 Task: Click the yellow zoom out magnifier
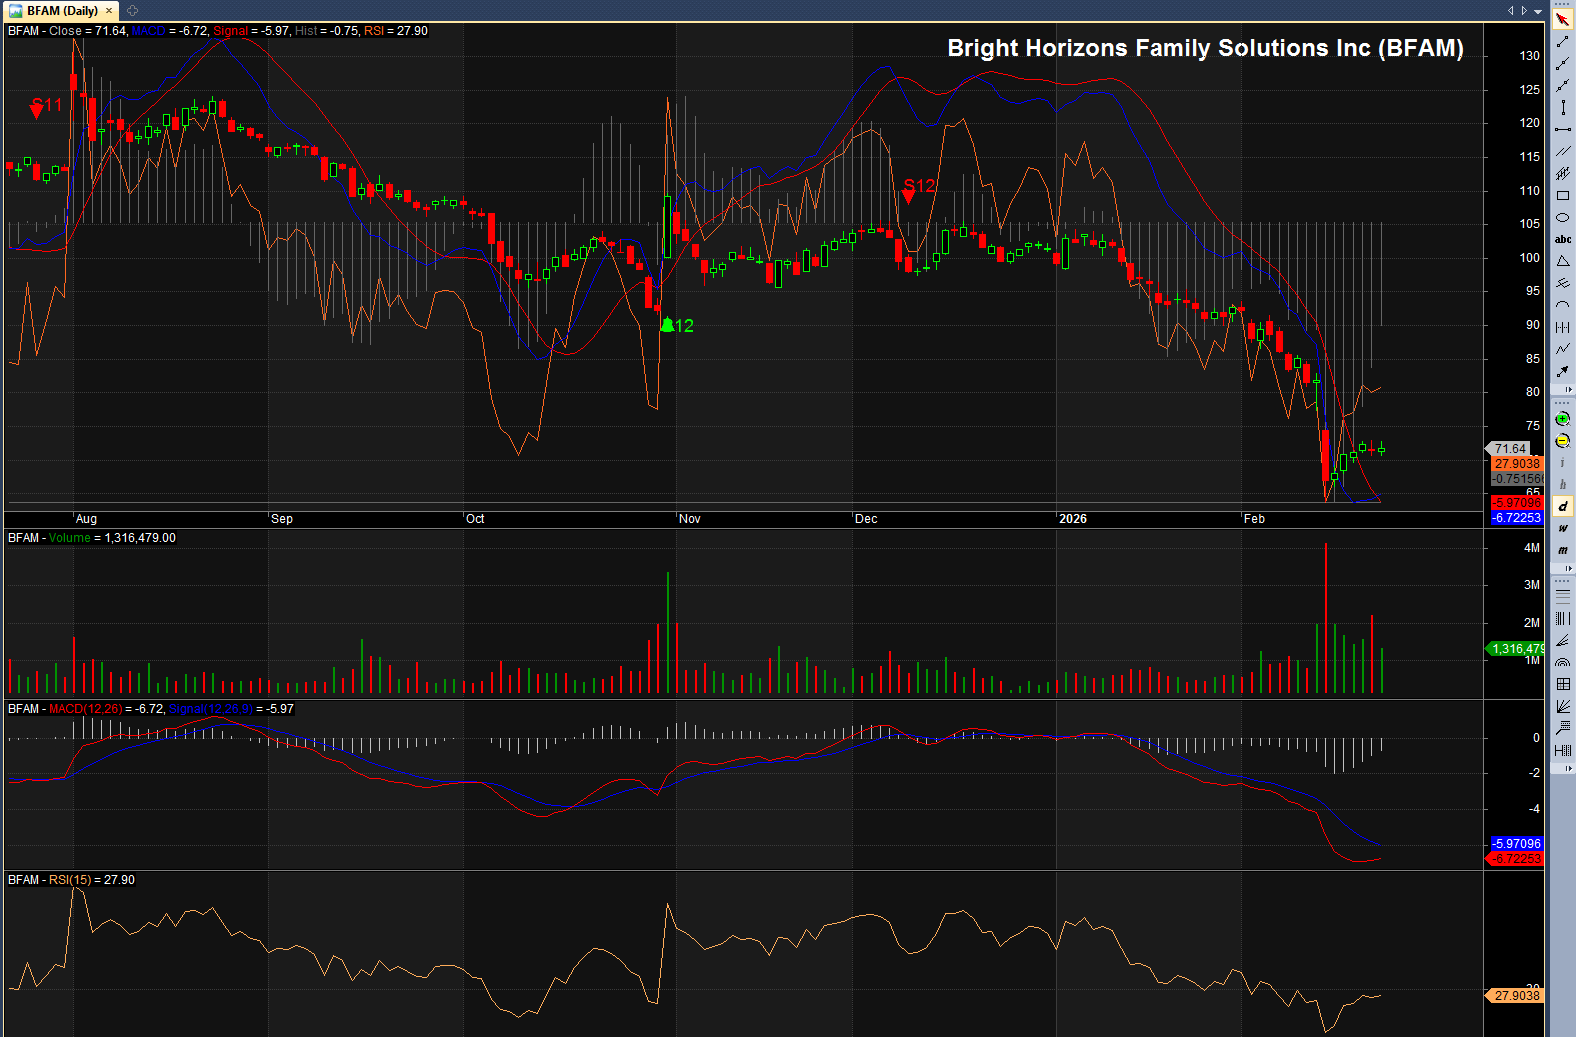click(1562, 441)
